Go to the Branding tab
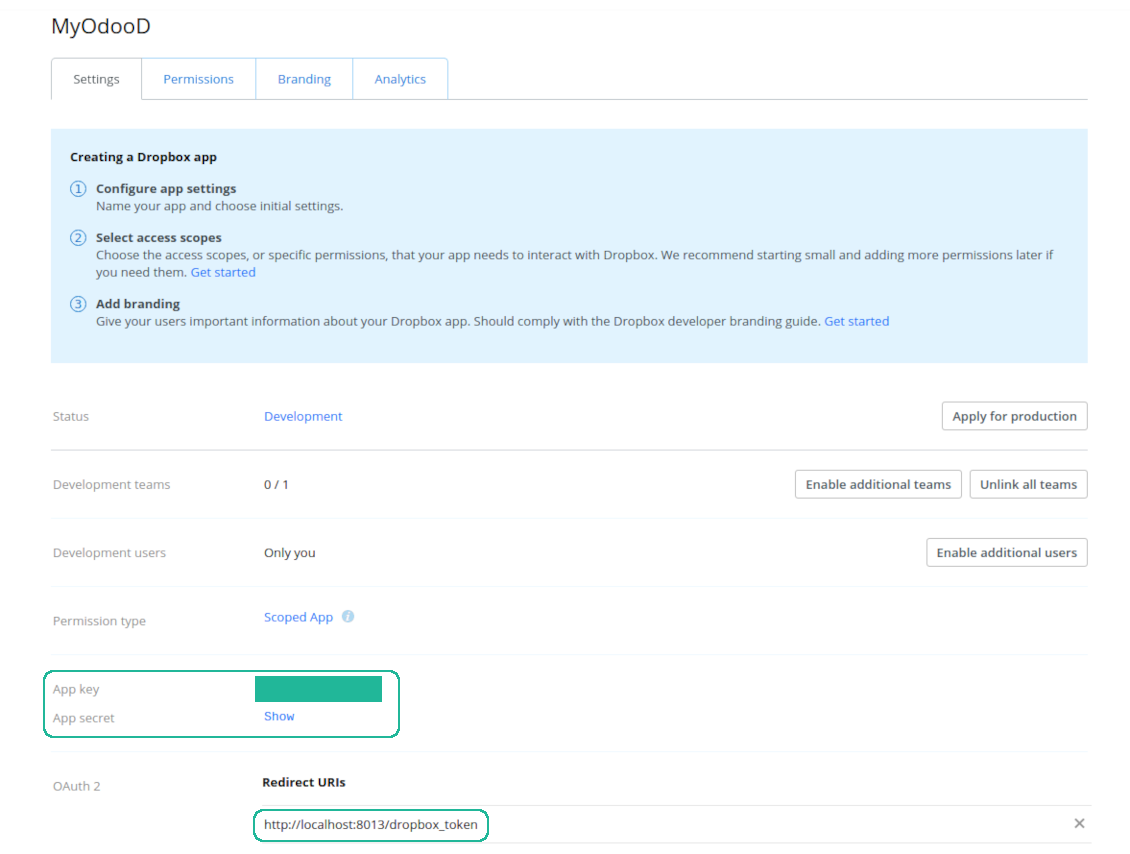This screenshot has width=1130, height=854. point(304,80)
